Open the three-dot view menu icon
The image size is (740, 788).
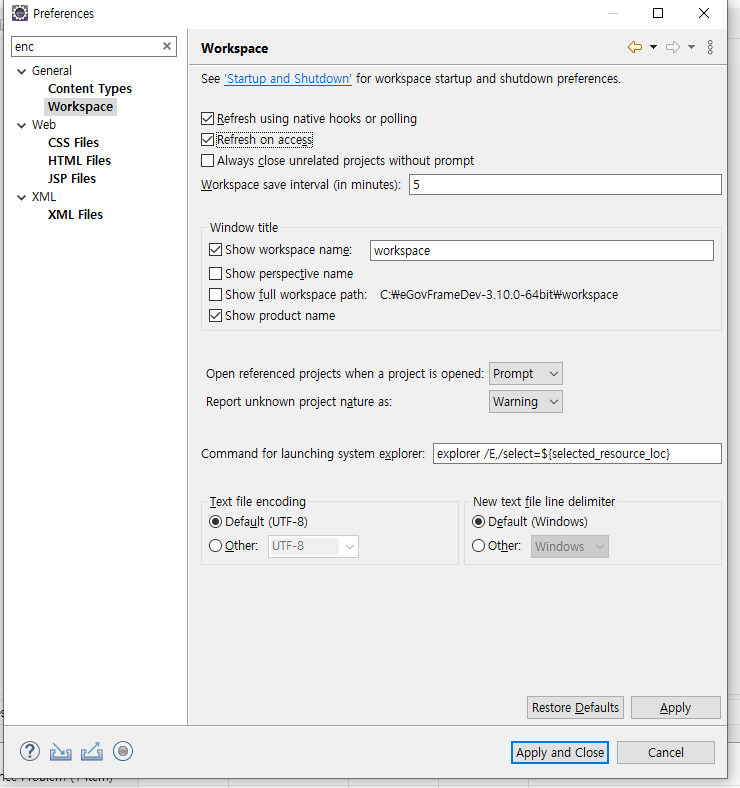click(710, 47)
